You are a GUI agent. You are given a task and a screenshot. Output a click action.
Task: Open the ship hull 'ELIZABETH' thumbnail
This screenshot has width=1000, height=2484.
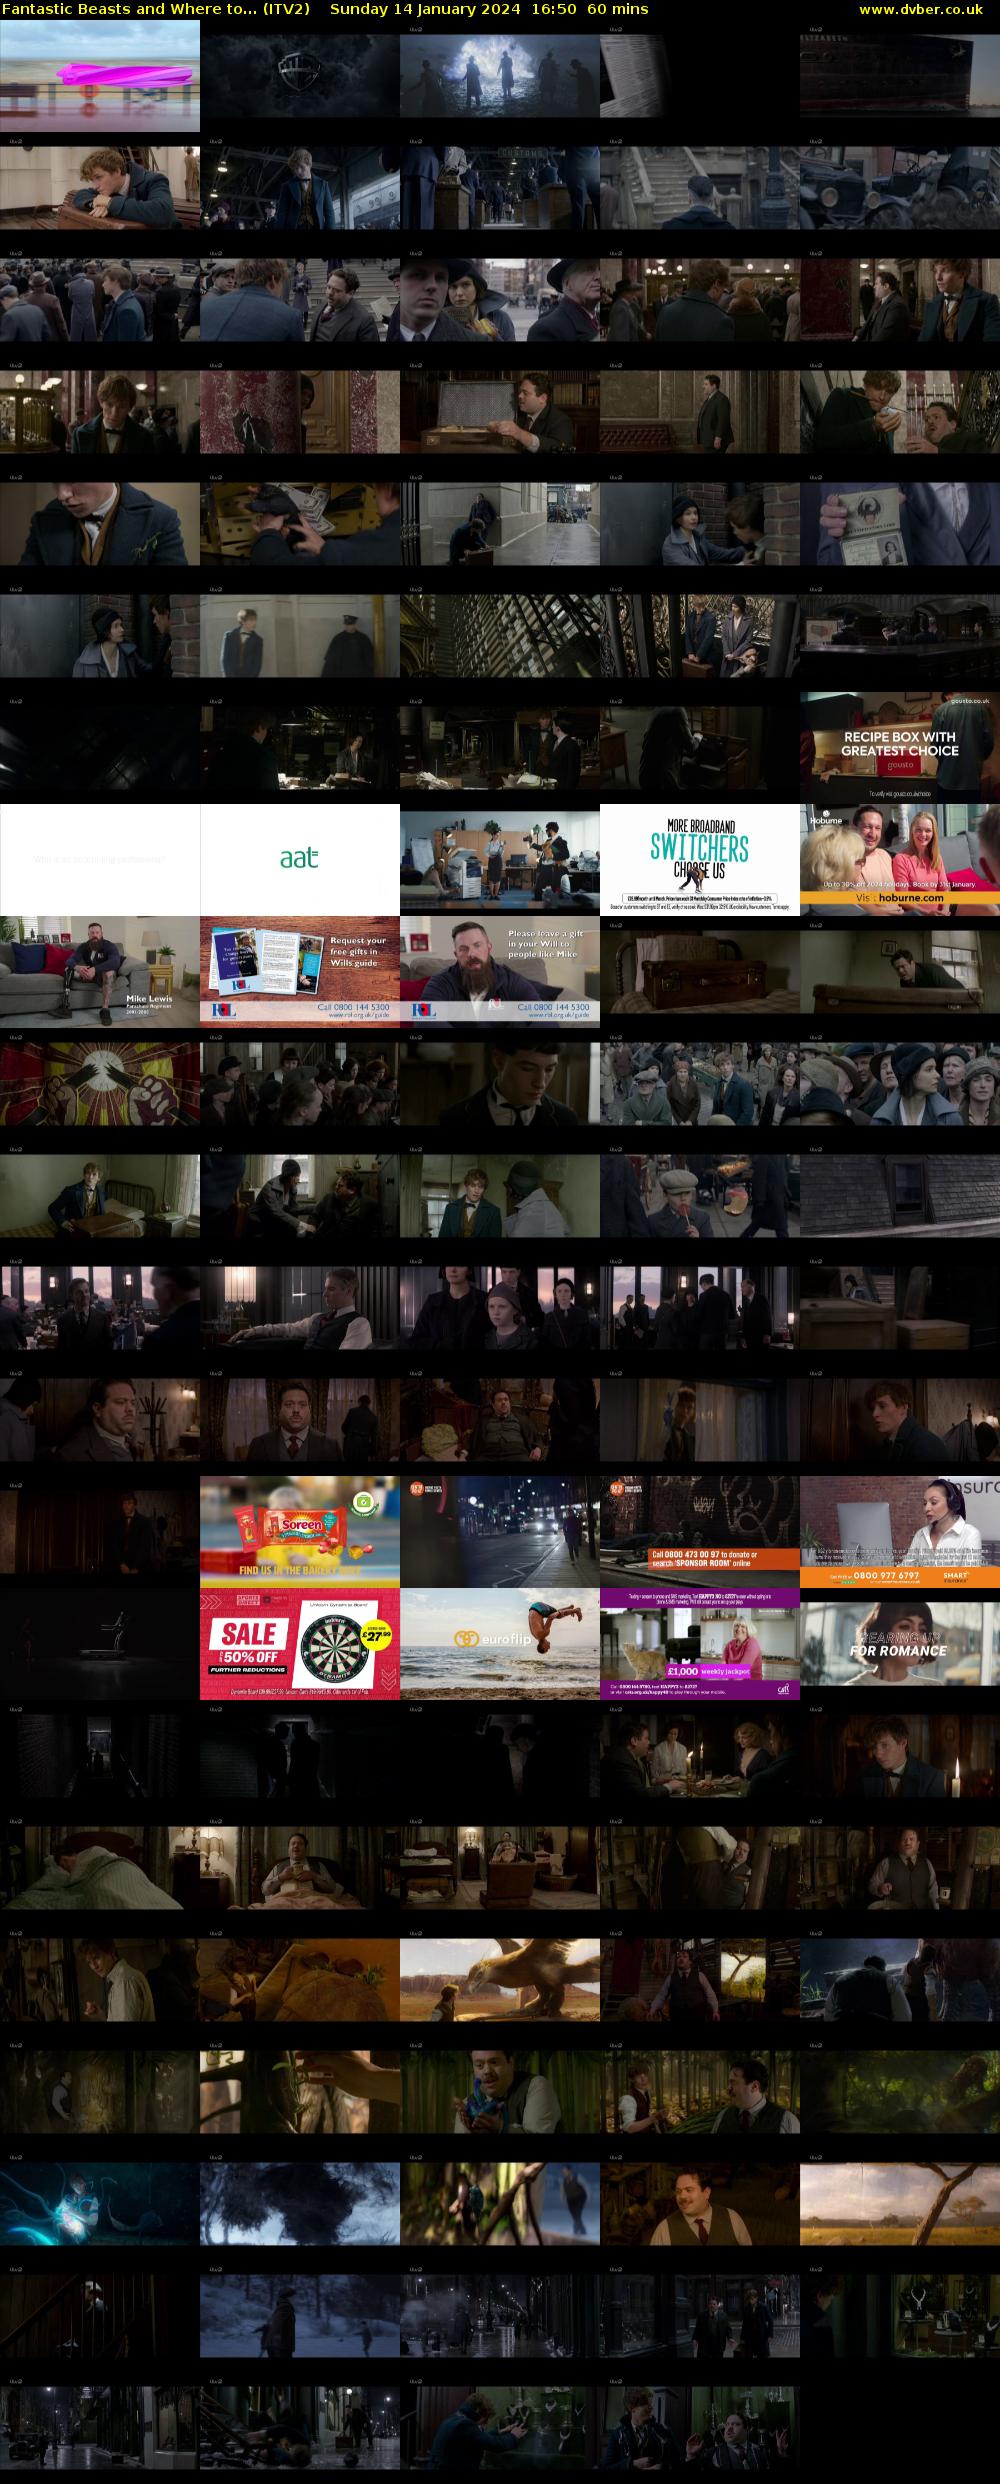coord(900,76)
